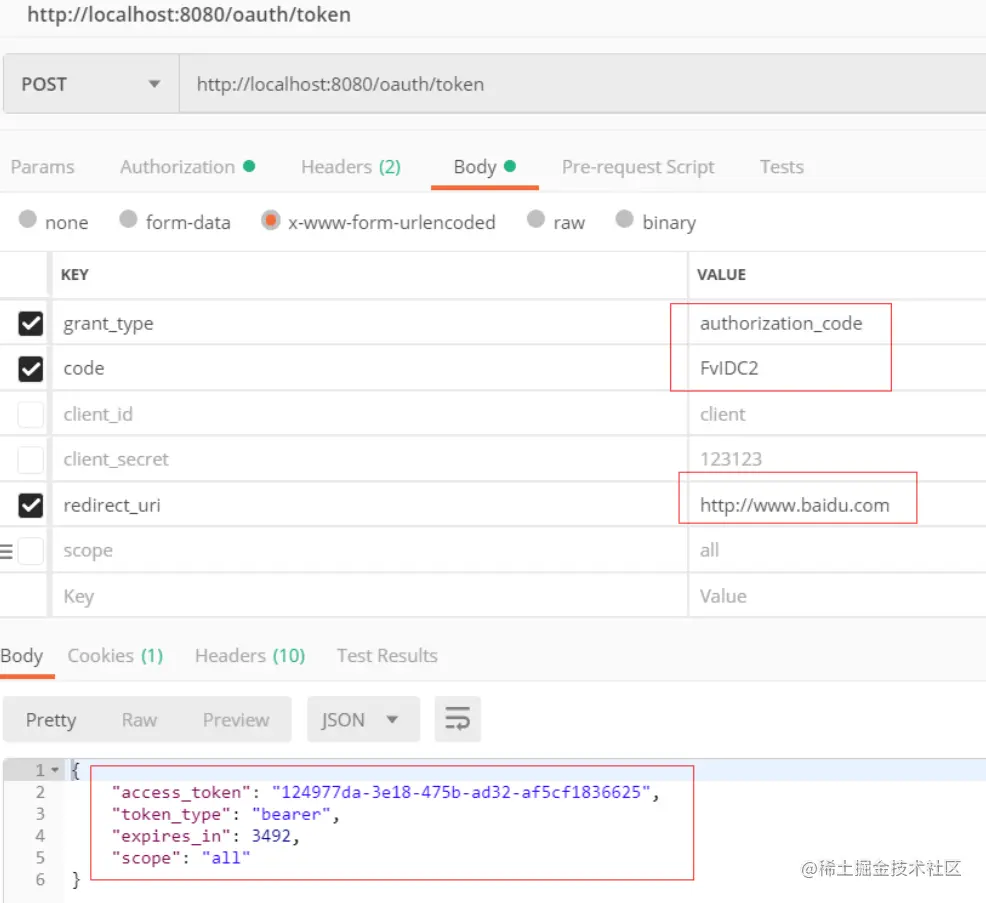Grab the scope row drag handle icon
The image size is (986, 903).
(6, 551)
